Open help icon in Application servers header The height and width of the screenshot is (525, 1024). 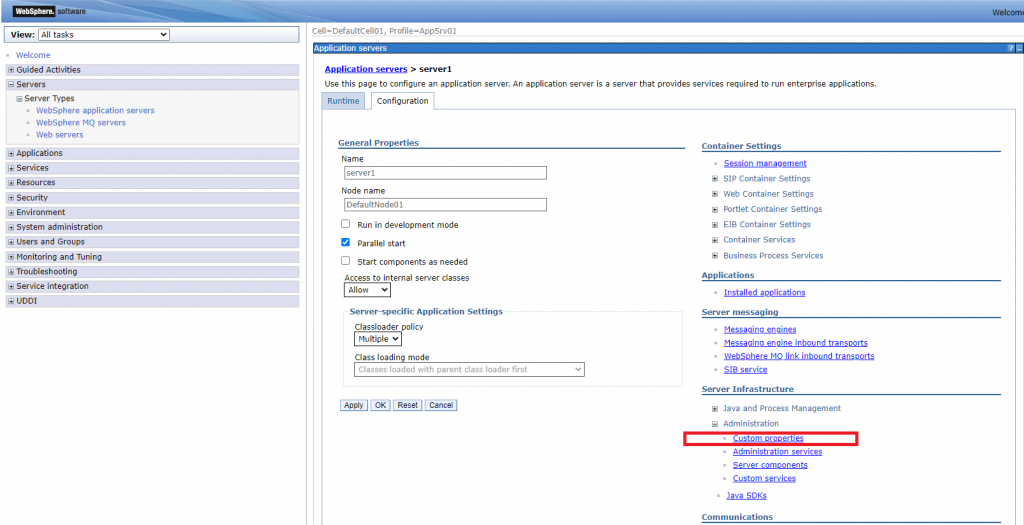[x=1011, y=48]
